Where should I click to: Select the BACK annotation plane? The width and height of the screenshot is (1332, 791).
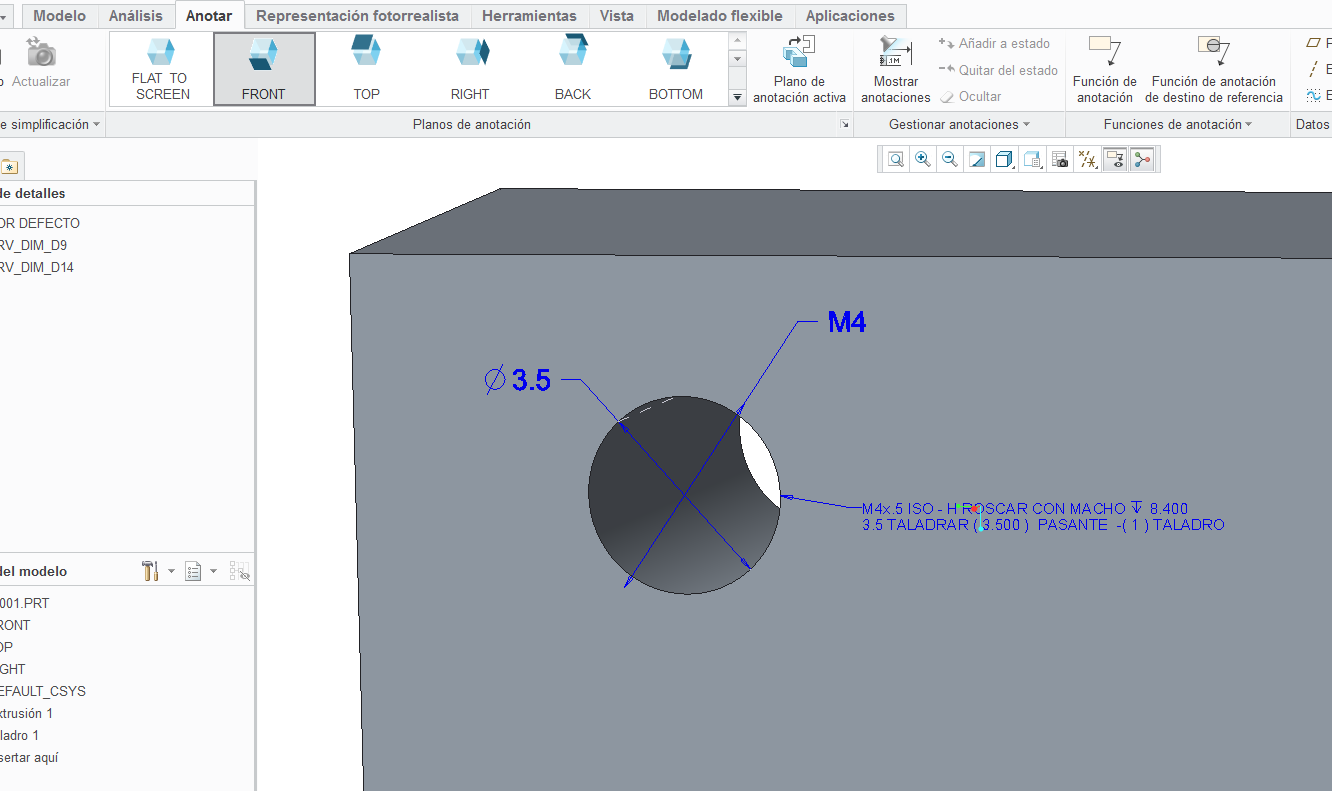click(573, 69)
